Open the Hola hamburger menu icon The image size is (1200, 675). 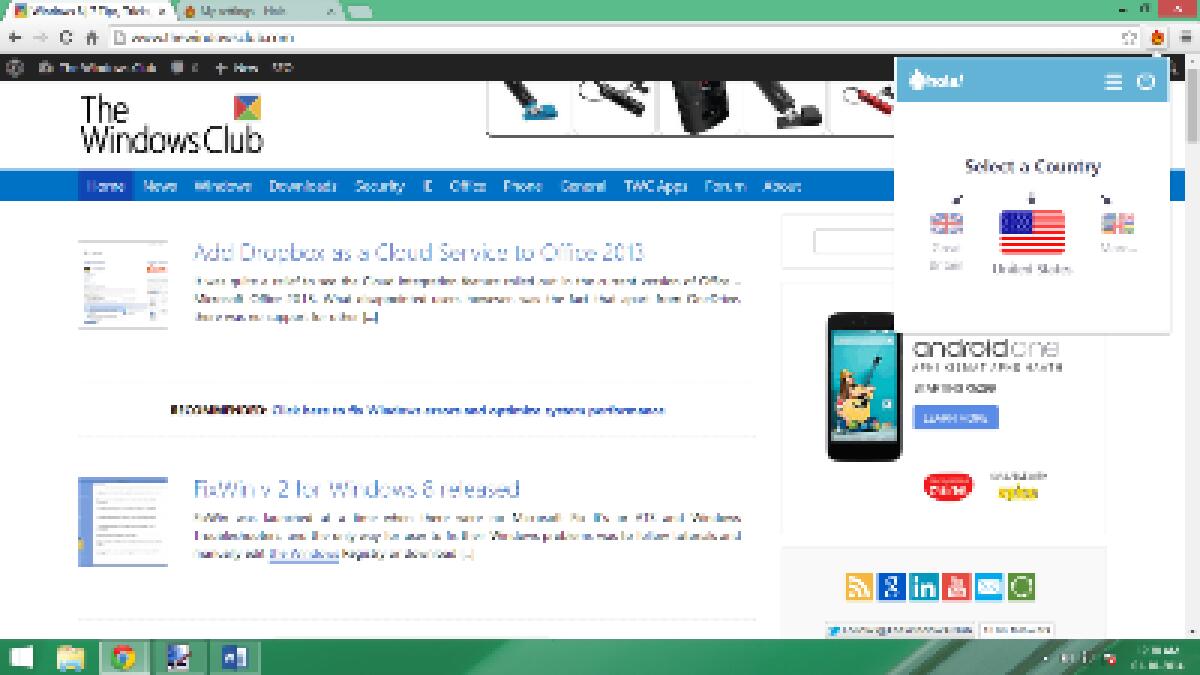1113,83
